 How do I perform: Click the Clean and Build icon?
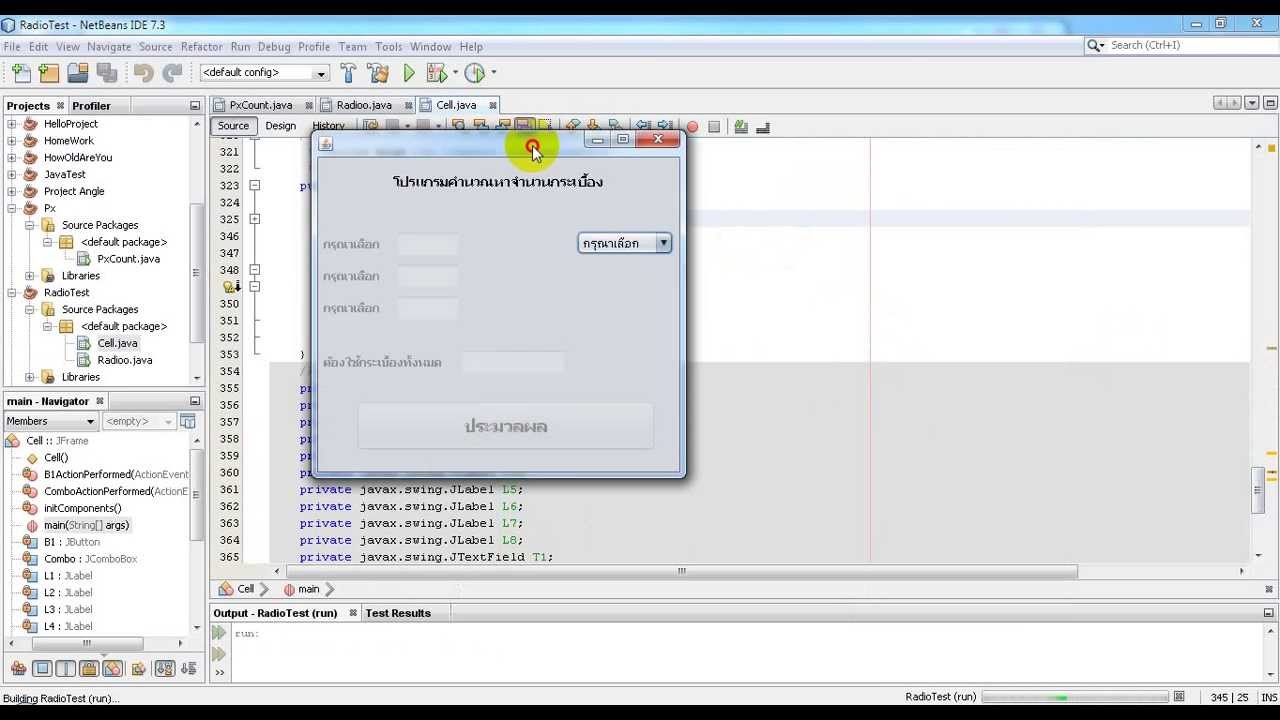pos(378,73)
